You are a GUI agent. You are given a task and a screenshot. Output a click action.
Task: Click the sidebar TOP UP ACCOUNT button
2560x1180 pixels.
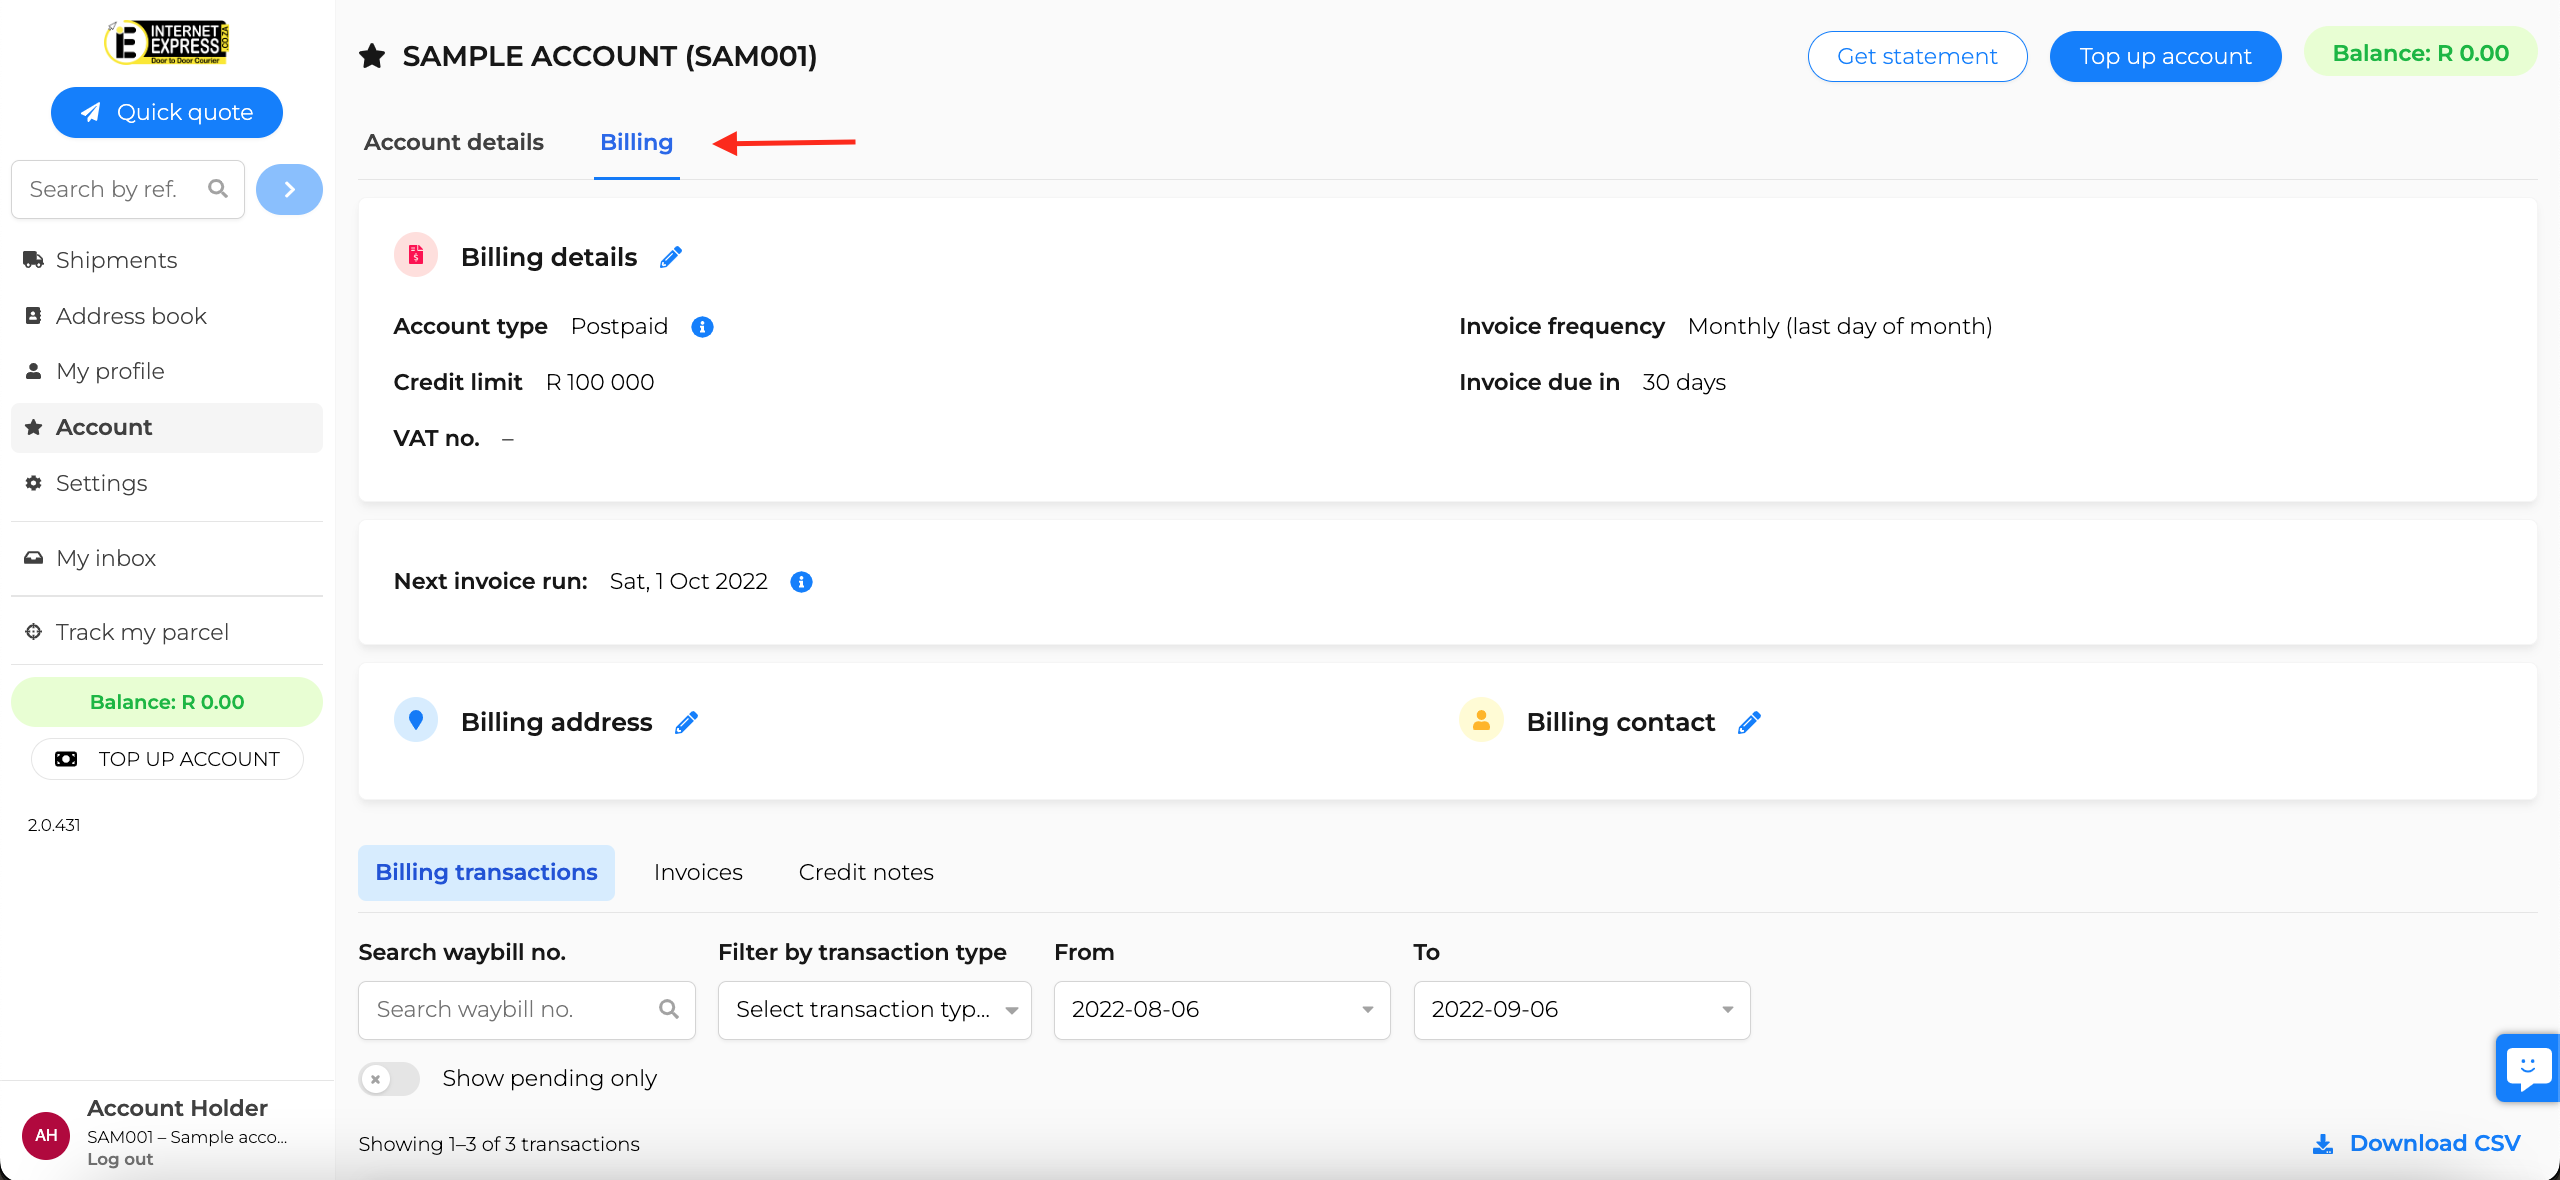[x=167, y=759]
